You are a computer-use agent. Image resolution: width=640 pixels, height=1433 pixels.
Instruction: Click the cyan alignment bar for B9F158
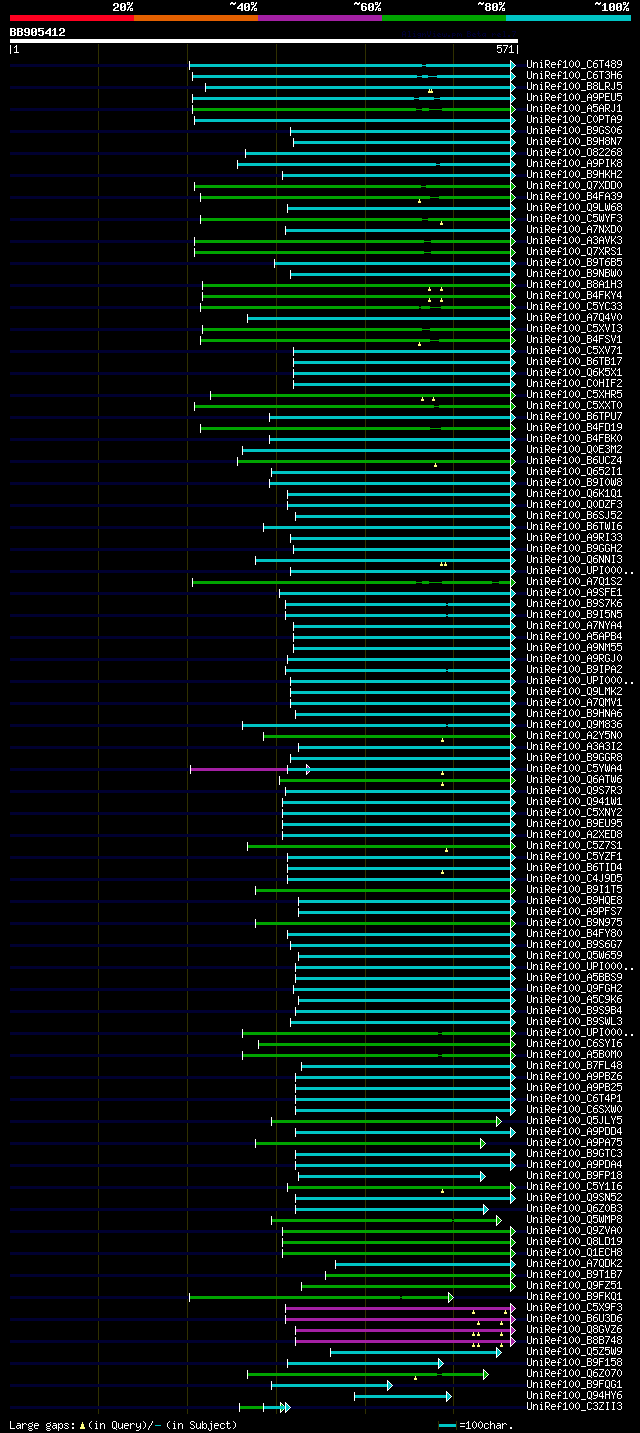(365, 1363)
